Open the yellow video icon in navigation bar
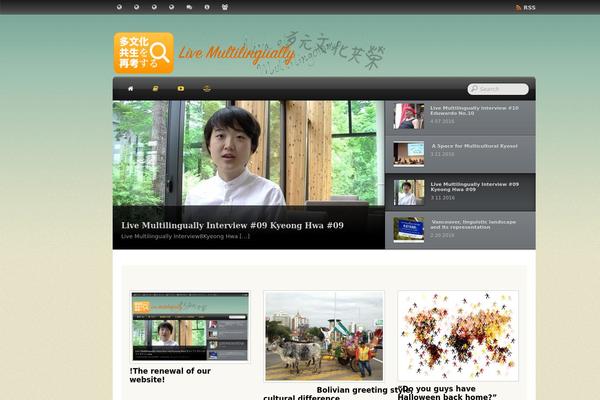 click(x=181, y=88)
